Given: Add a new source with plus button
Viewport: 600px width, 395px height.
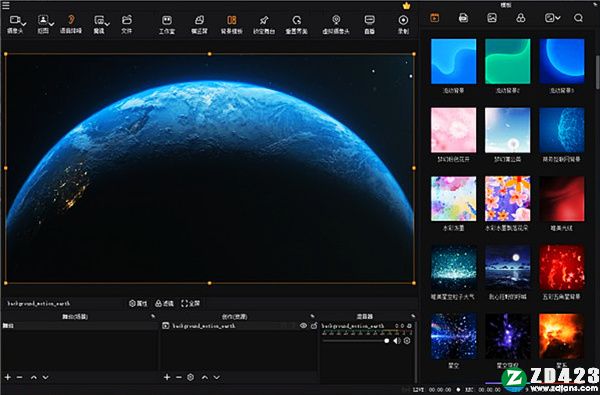Looking at the screenshot, I should (167, 377).
